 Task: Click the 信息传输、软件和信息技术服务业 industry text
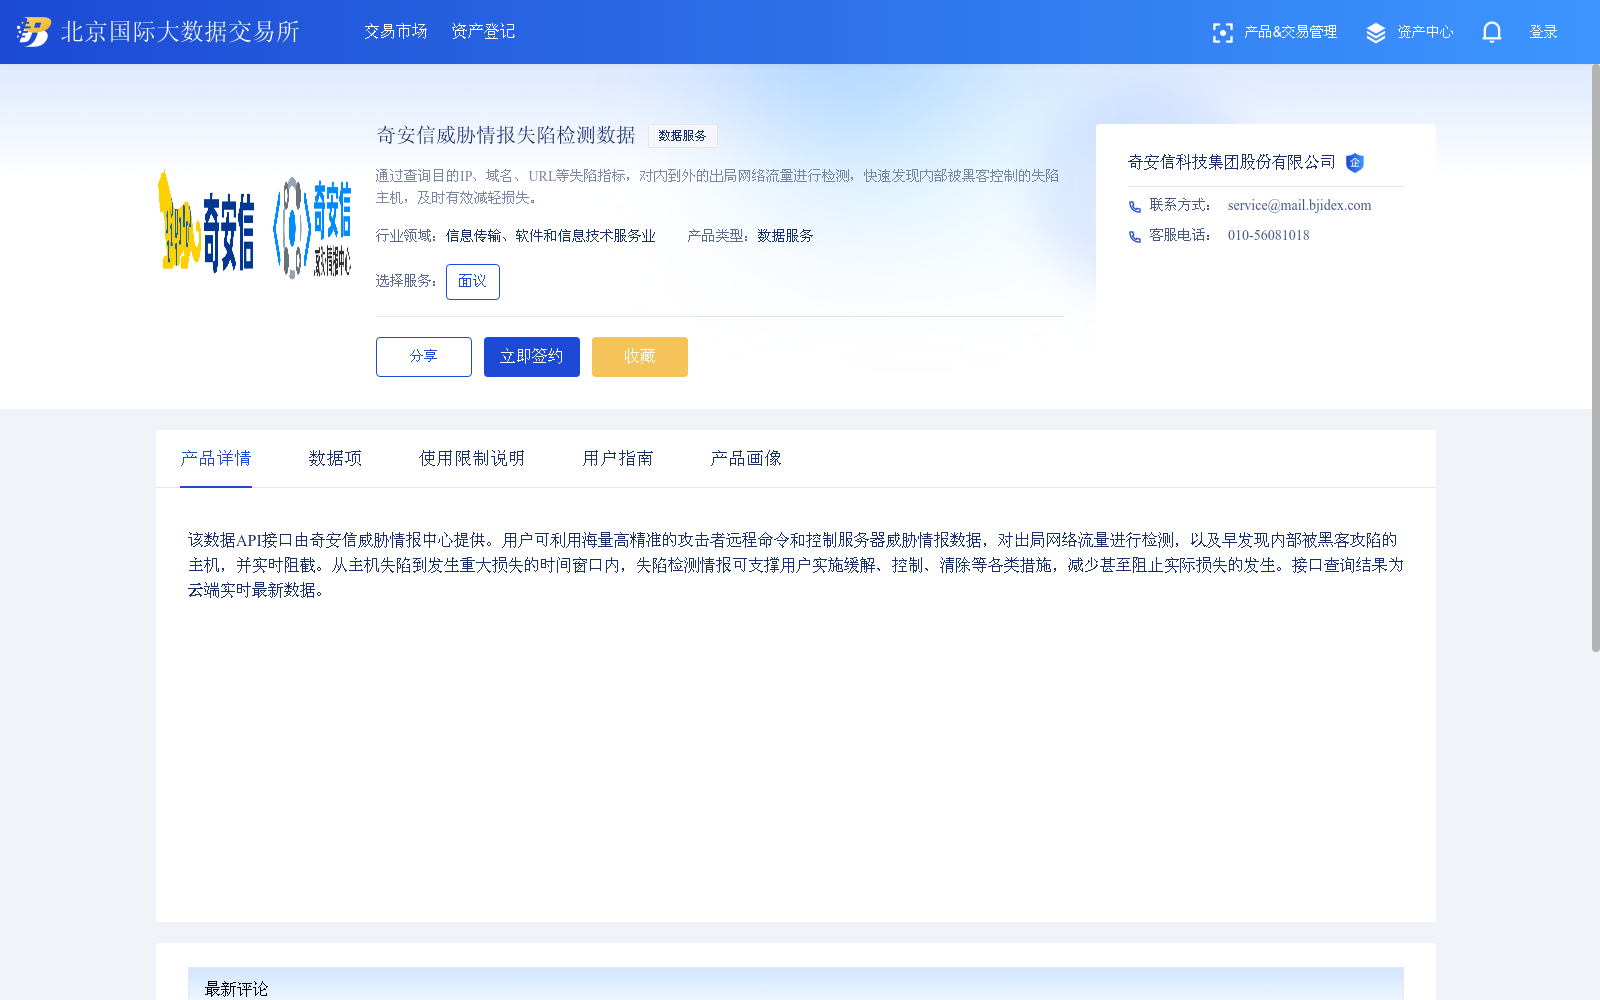tap(551, 236)
